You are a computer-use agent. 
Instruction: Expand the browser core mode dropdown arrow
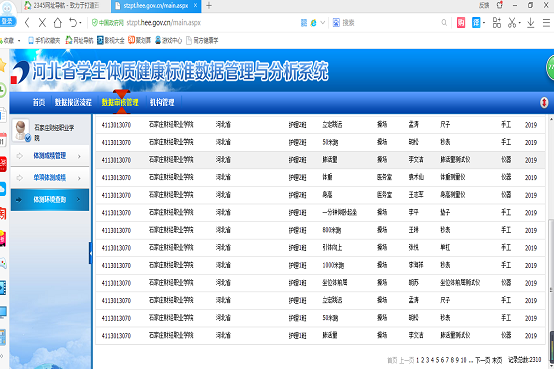point(322,23)
